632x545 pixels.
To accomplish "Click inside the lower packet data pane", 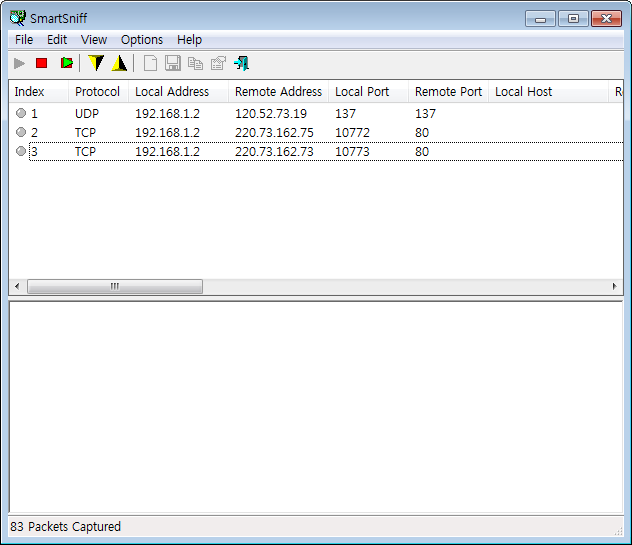I will (x=316, y=407).
